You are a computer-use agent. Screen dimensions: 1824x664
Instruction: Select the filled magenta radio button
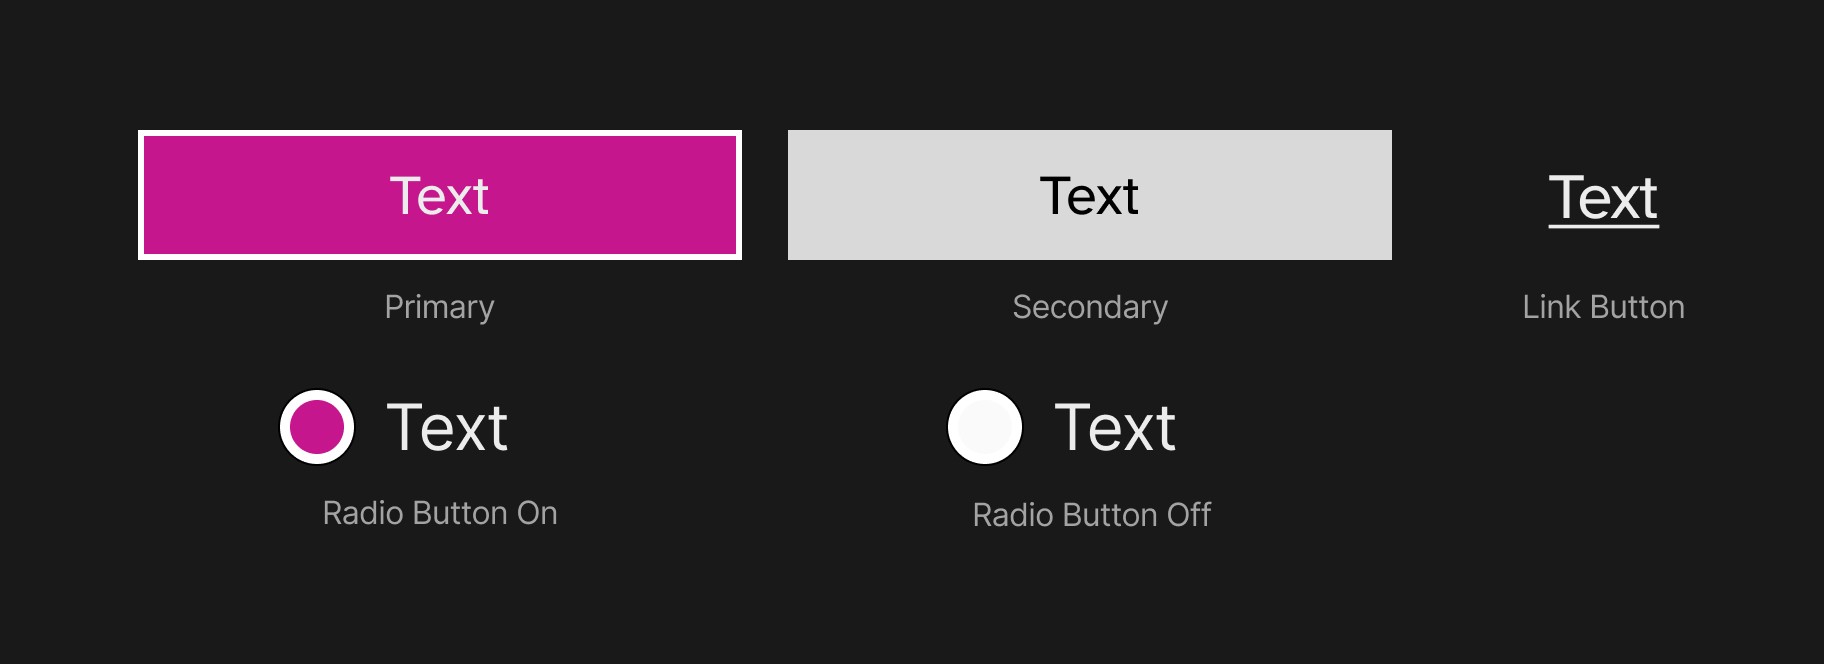[317, 427]
